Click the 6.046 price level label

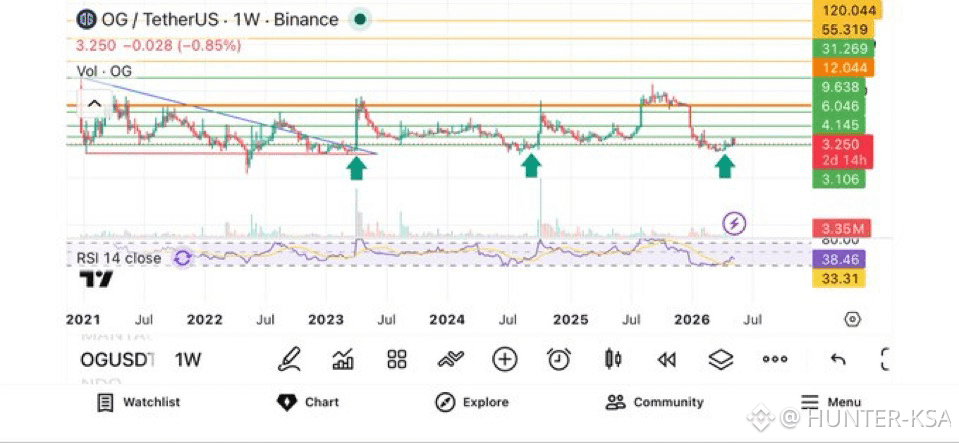pos(840,106)
